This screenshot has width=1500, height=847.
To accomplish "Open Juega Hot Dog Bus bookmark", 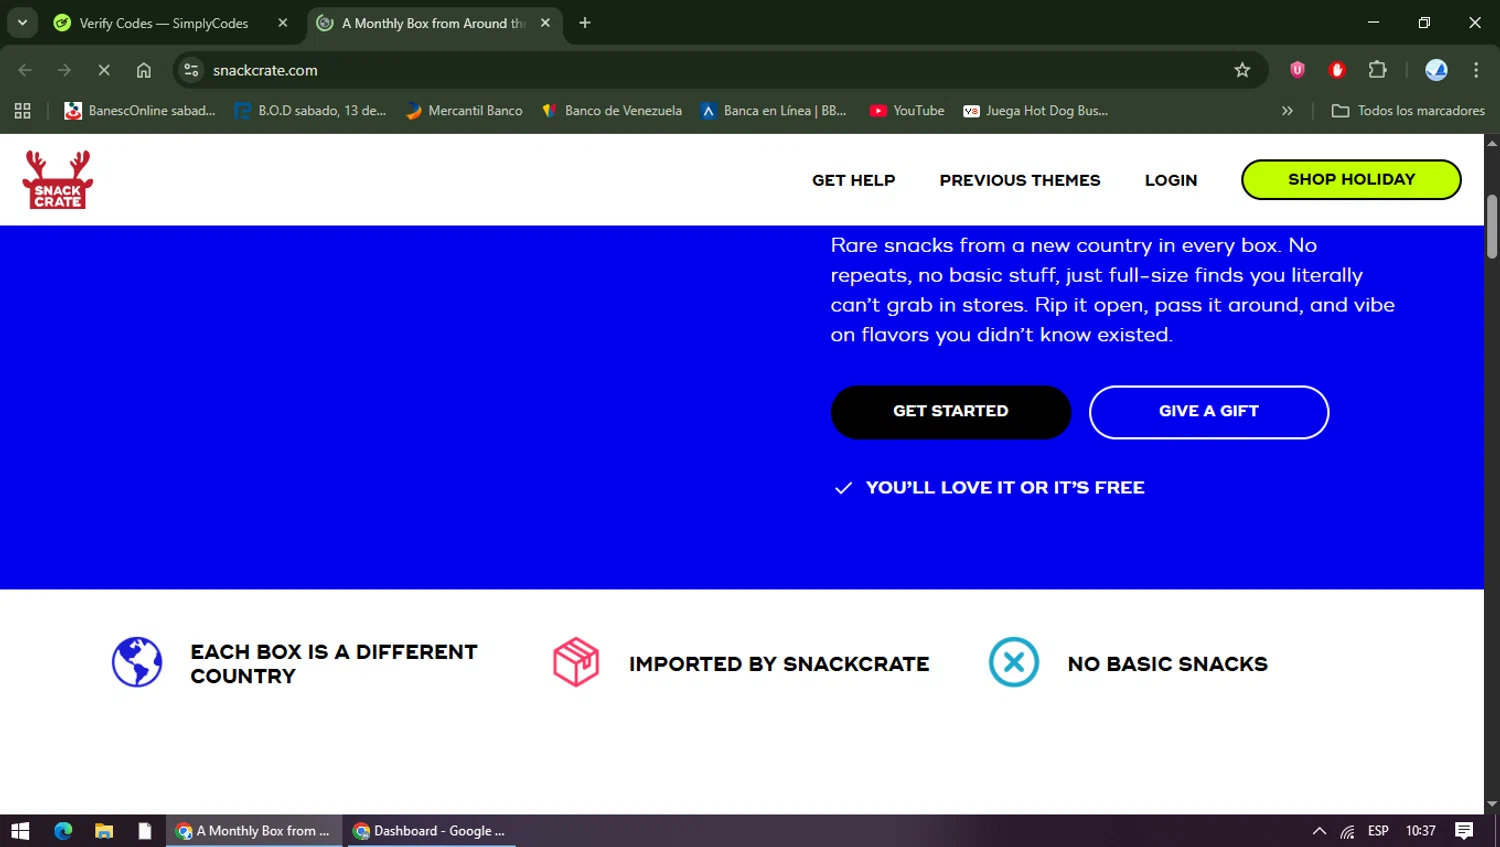I will [1035, 111].
